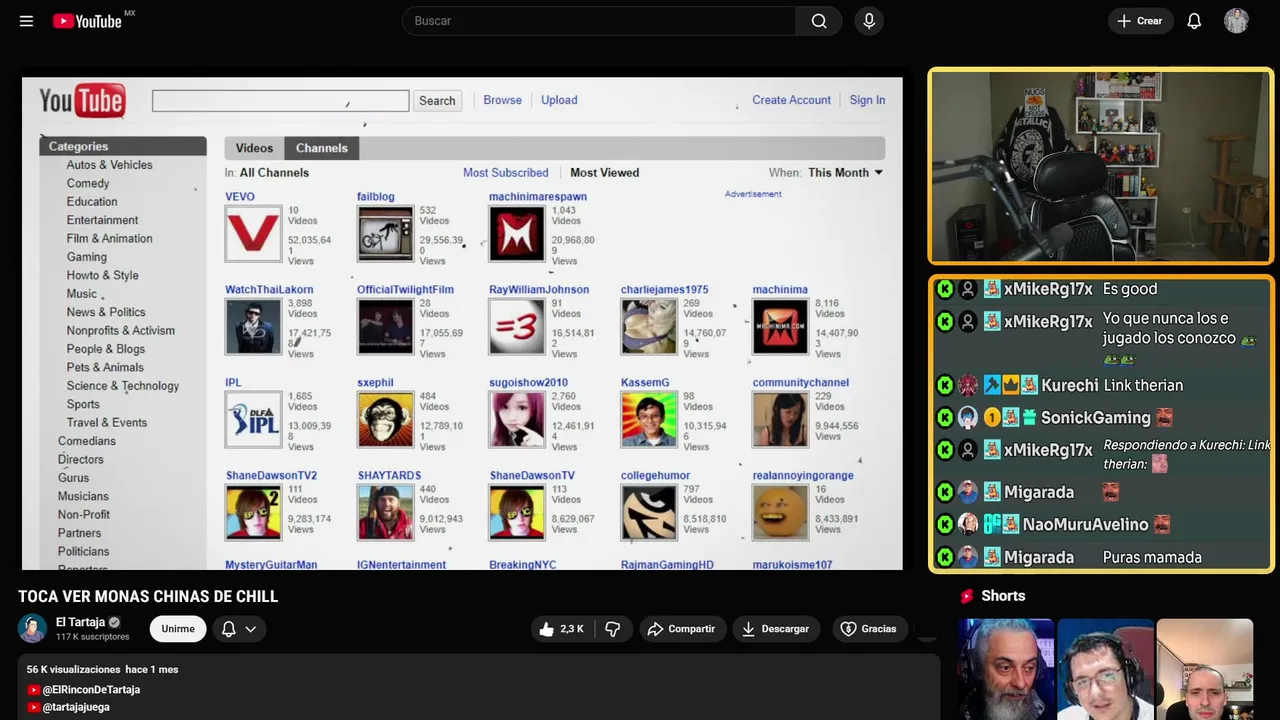
Task: Click OfficialTwilightFilm channel name
Action: click(405, 290)
